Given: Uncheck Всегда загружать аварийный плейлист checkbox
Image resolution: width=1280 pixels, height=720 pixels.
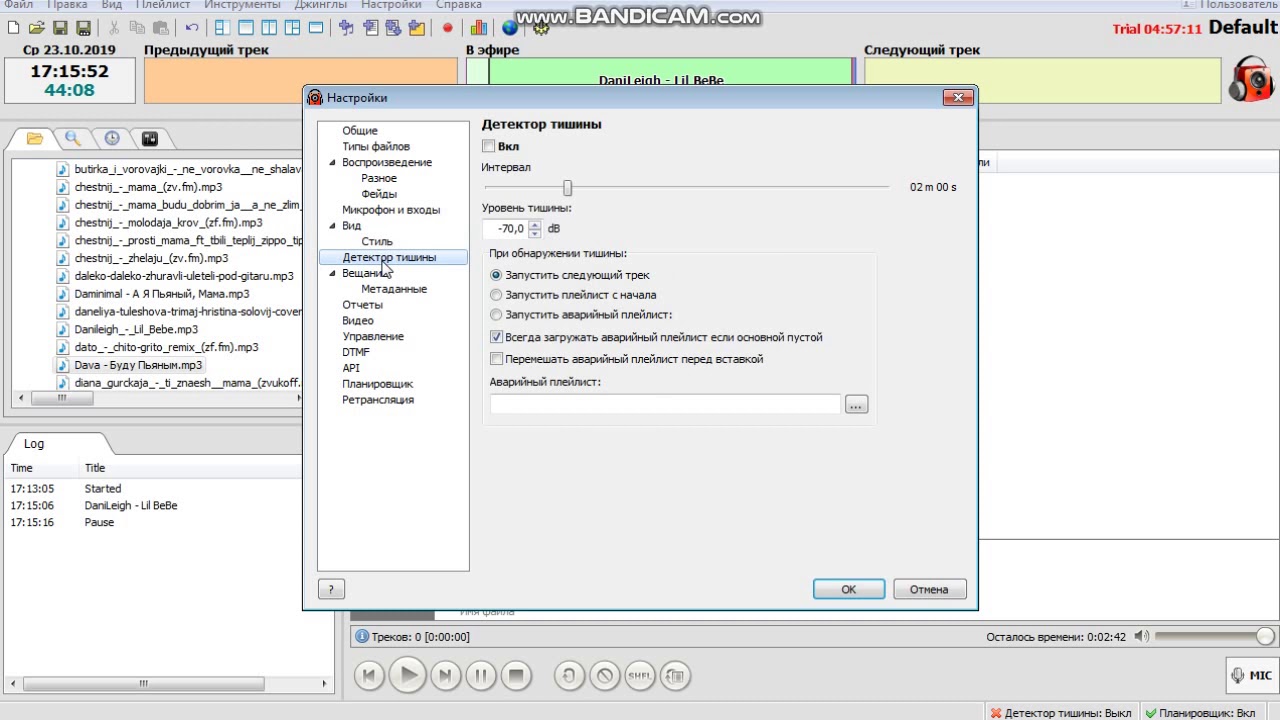Looking at the screenshot, I should (496, 337).
